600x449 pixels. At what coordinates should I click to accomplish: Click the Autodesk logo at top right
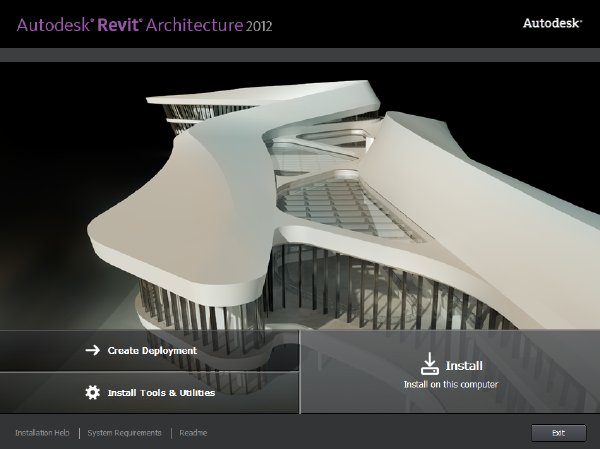pos(552,23)
